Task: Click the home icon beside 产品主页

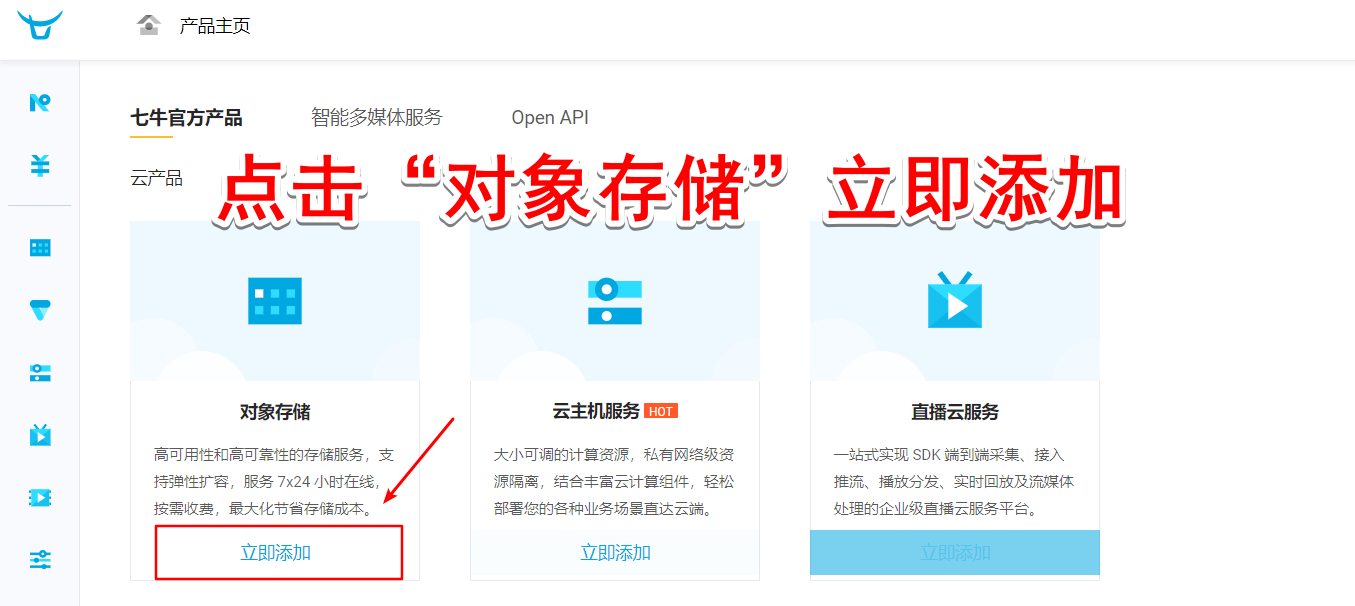Action: point(149,25)
